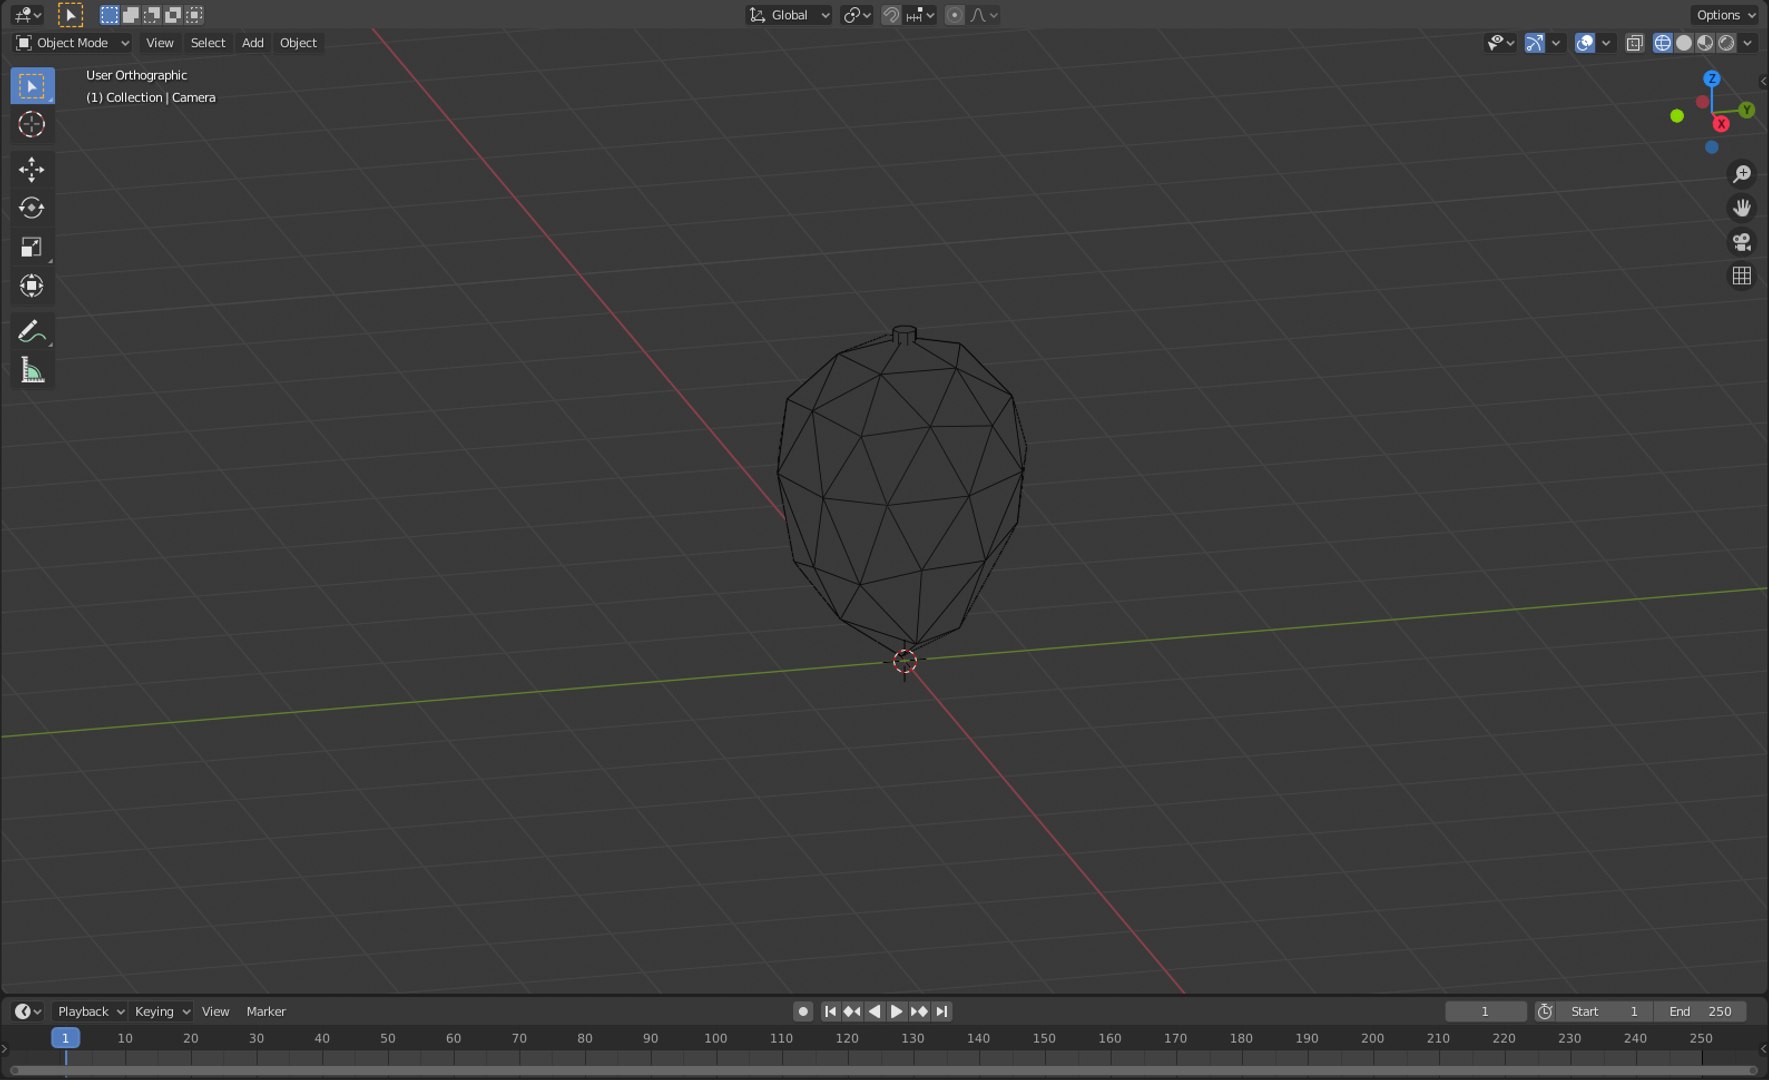Screen dimensions: 1769x1080
Task: Toggle auto keying record button
Action: coord(803,1011)
